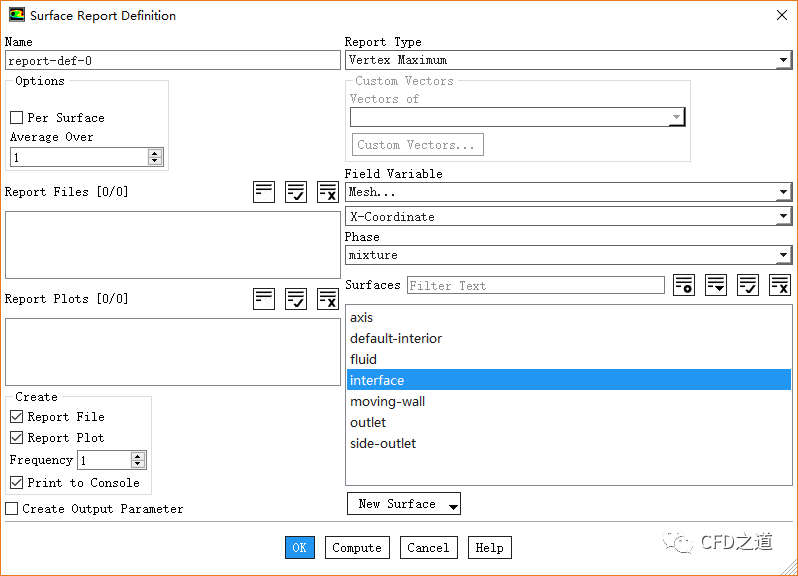Select moving-wall in the Surfaces list
Screen dimensions: 798x576
[387, 402]
